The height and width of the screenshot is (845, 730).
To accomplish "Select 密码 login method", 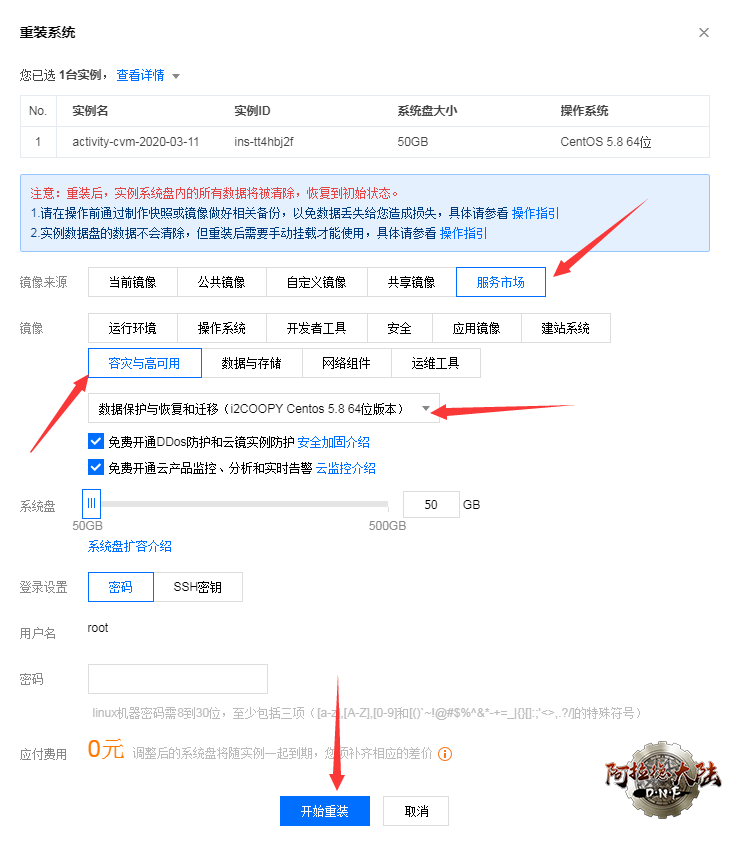I will click(120, 587).
